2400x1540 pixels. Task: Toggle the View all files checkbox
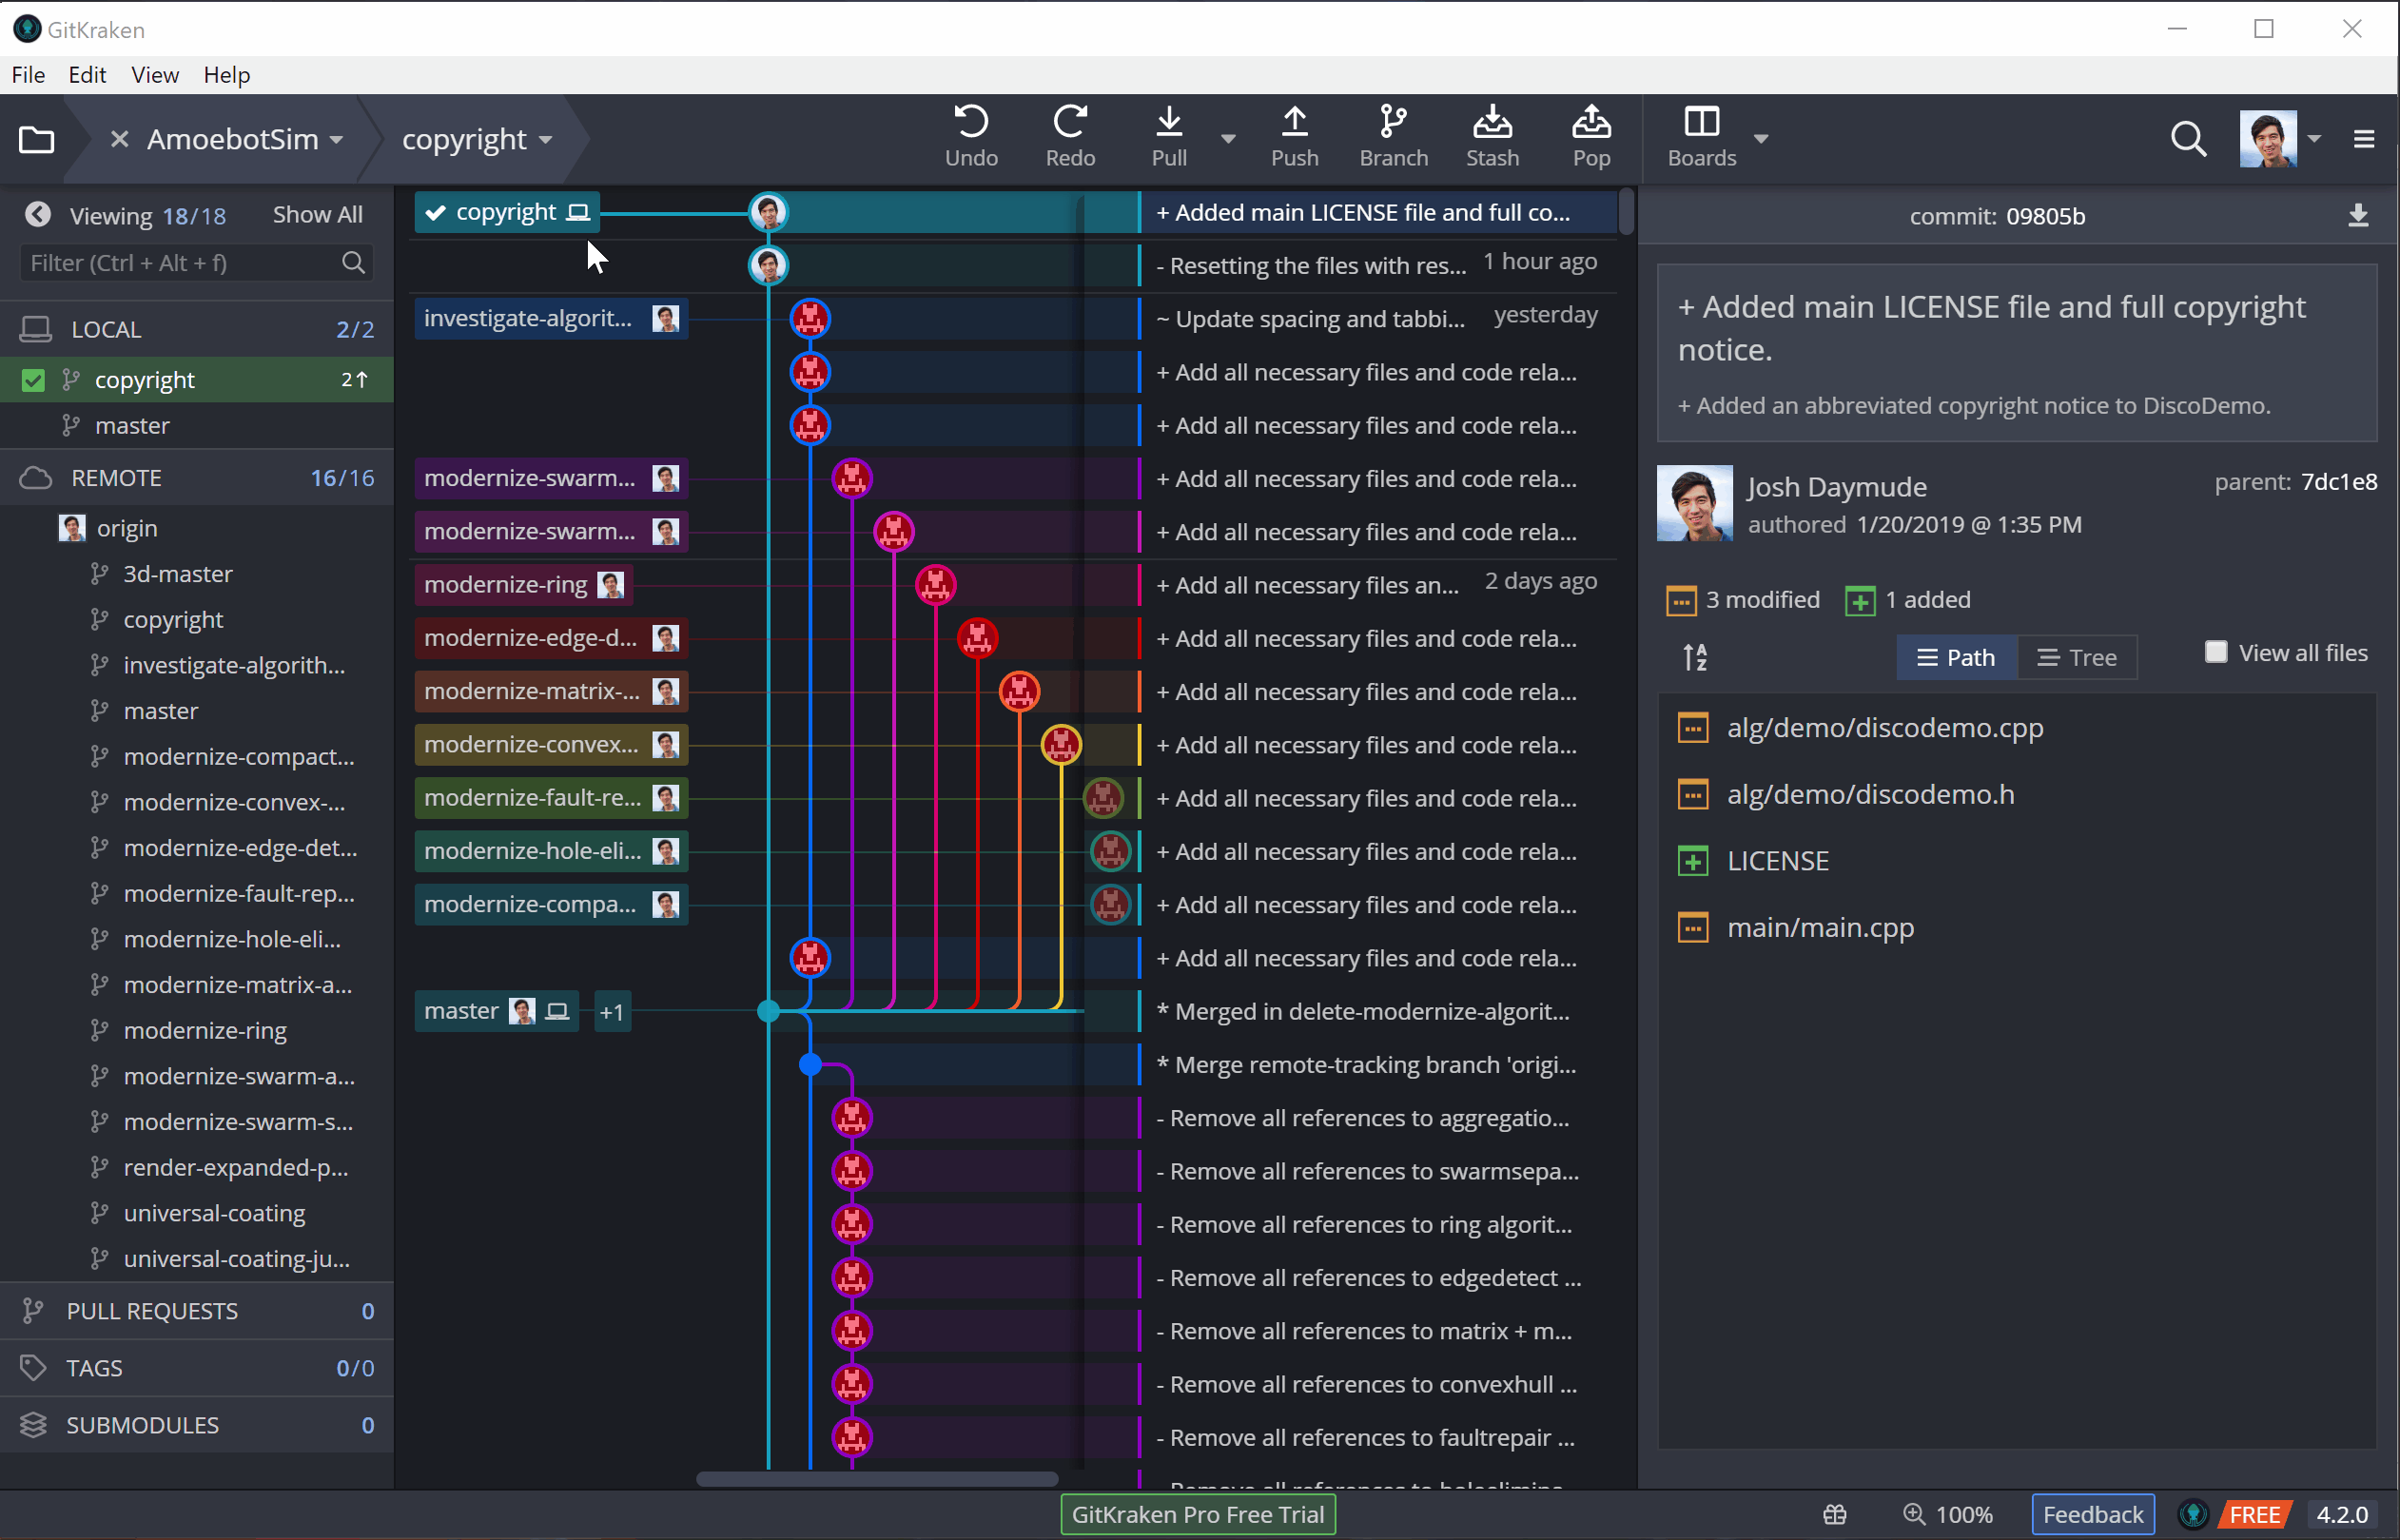2216,652
